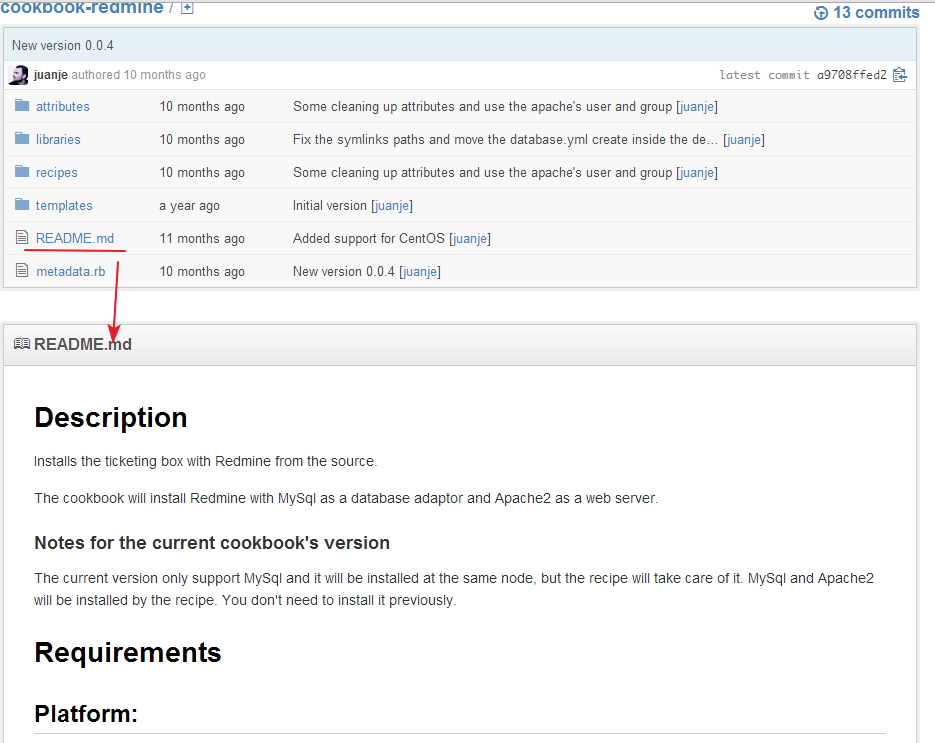The image size is (935, 743).
Task: Click juanje link in libraries row
Action: pos(744,140)
